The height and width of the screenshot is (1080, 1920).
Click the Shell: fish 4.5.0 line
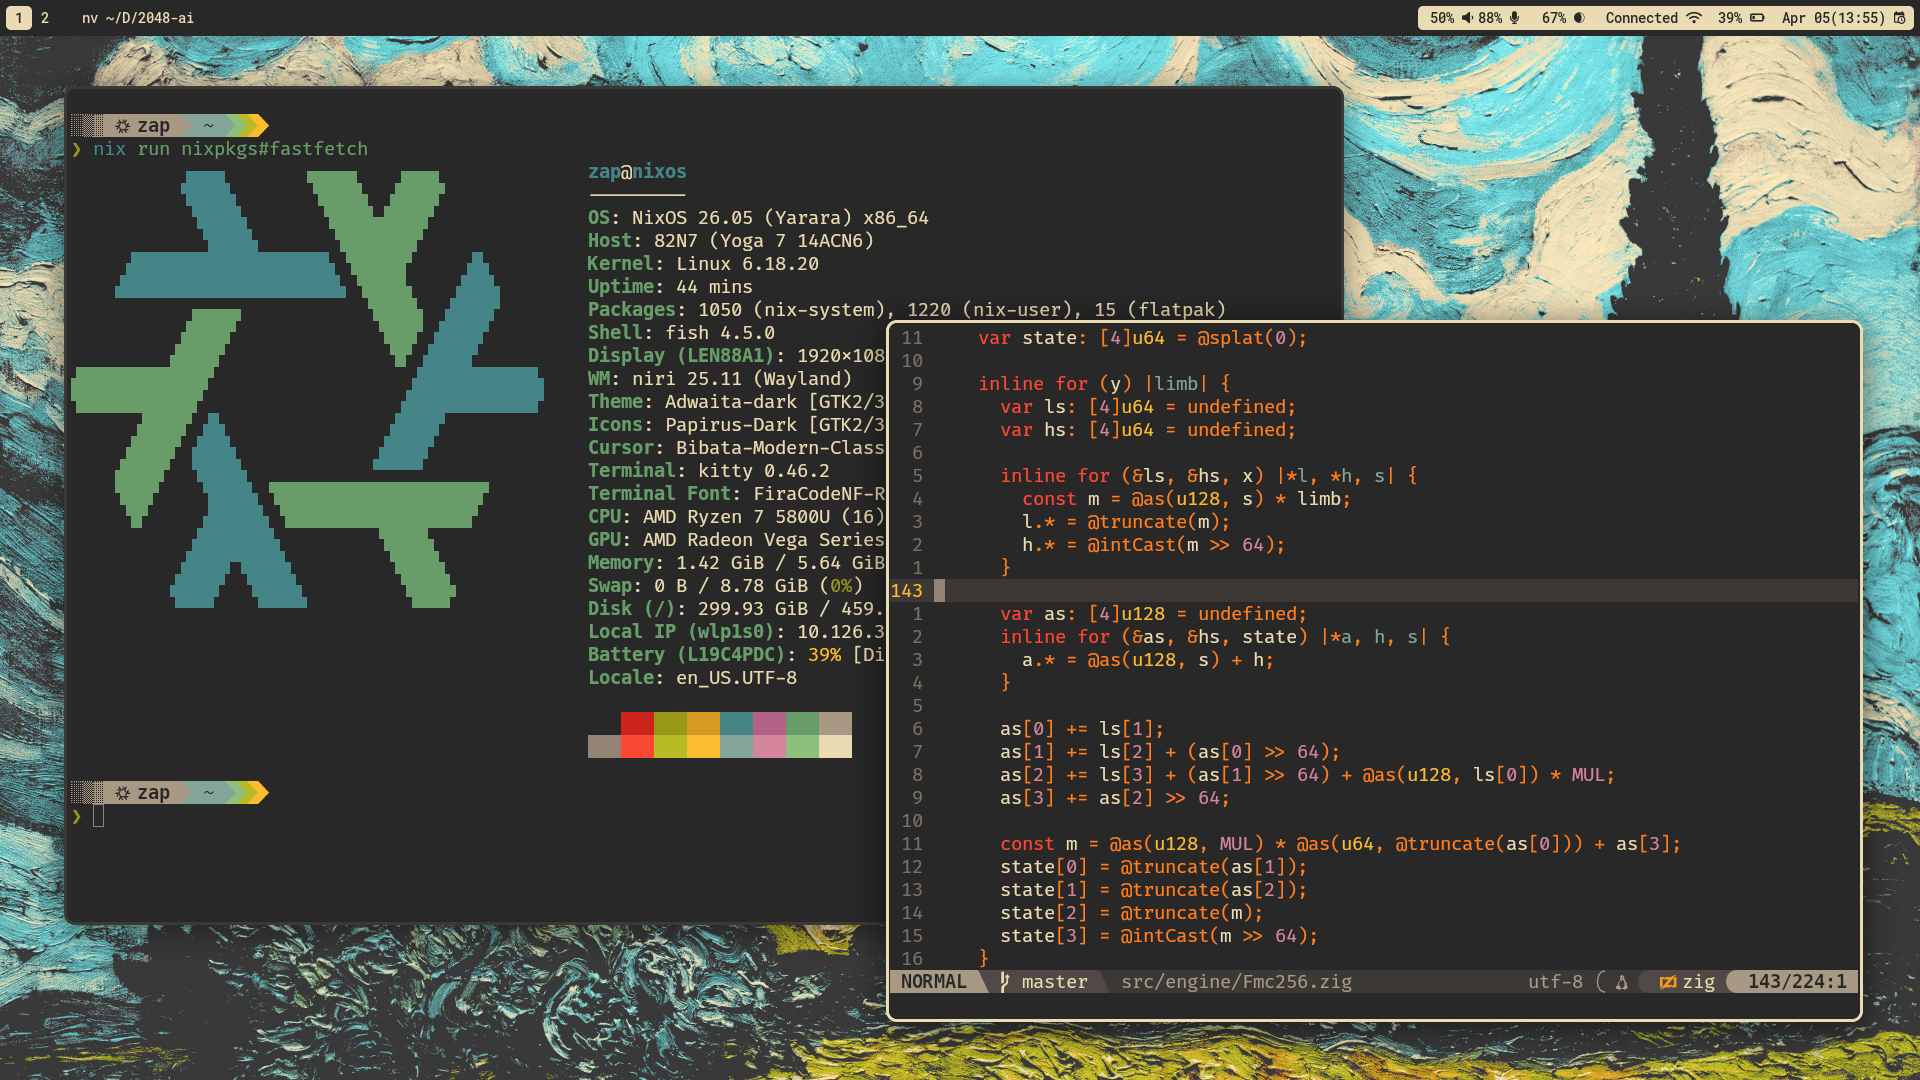click(681, 333)
